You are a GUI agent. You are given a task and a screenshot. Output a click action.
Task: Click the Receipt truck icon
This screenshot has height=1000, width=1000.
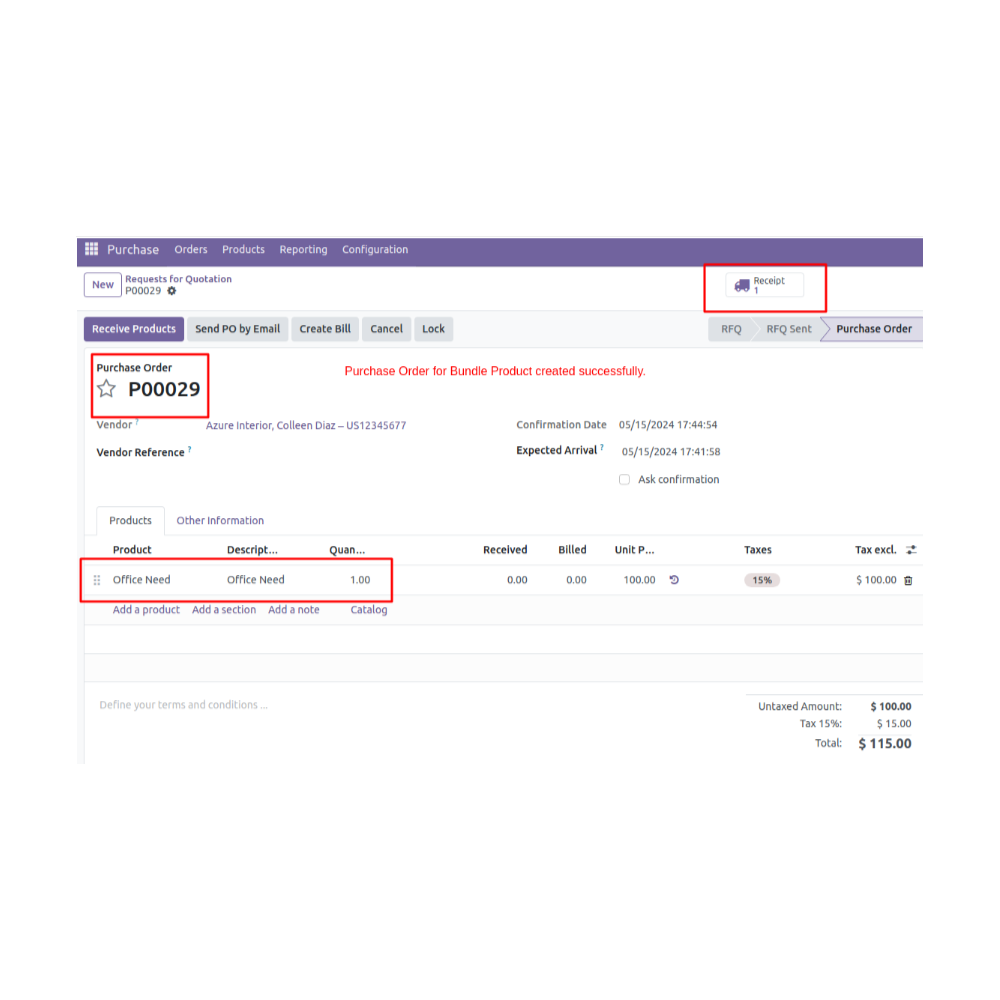[x=742, y=286]
